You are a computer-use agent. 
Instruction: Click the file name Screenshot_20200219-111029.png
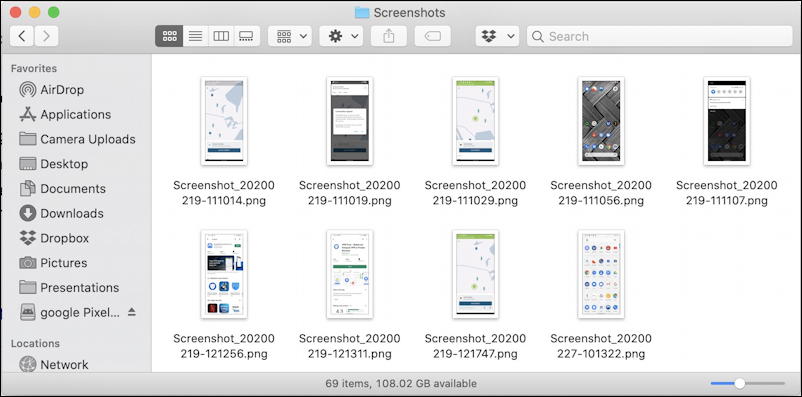click(476, 193)
